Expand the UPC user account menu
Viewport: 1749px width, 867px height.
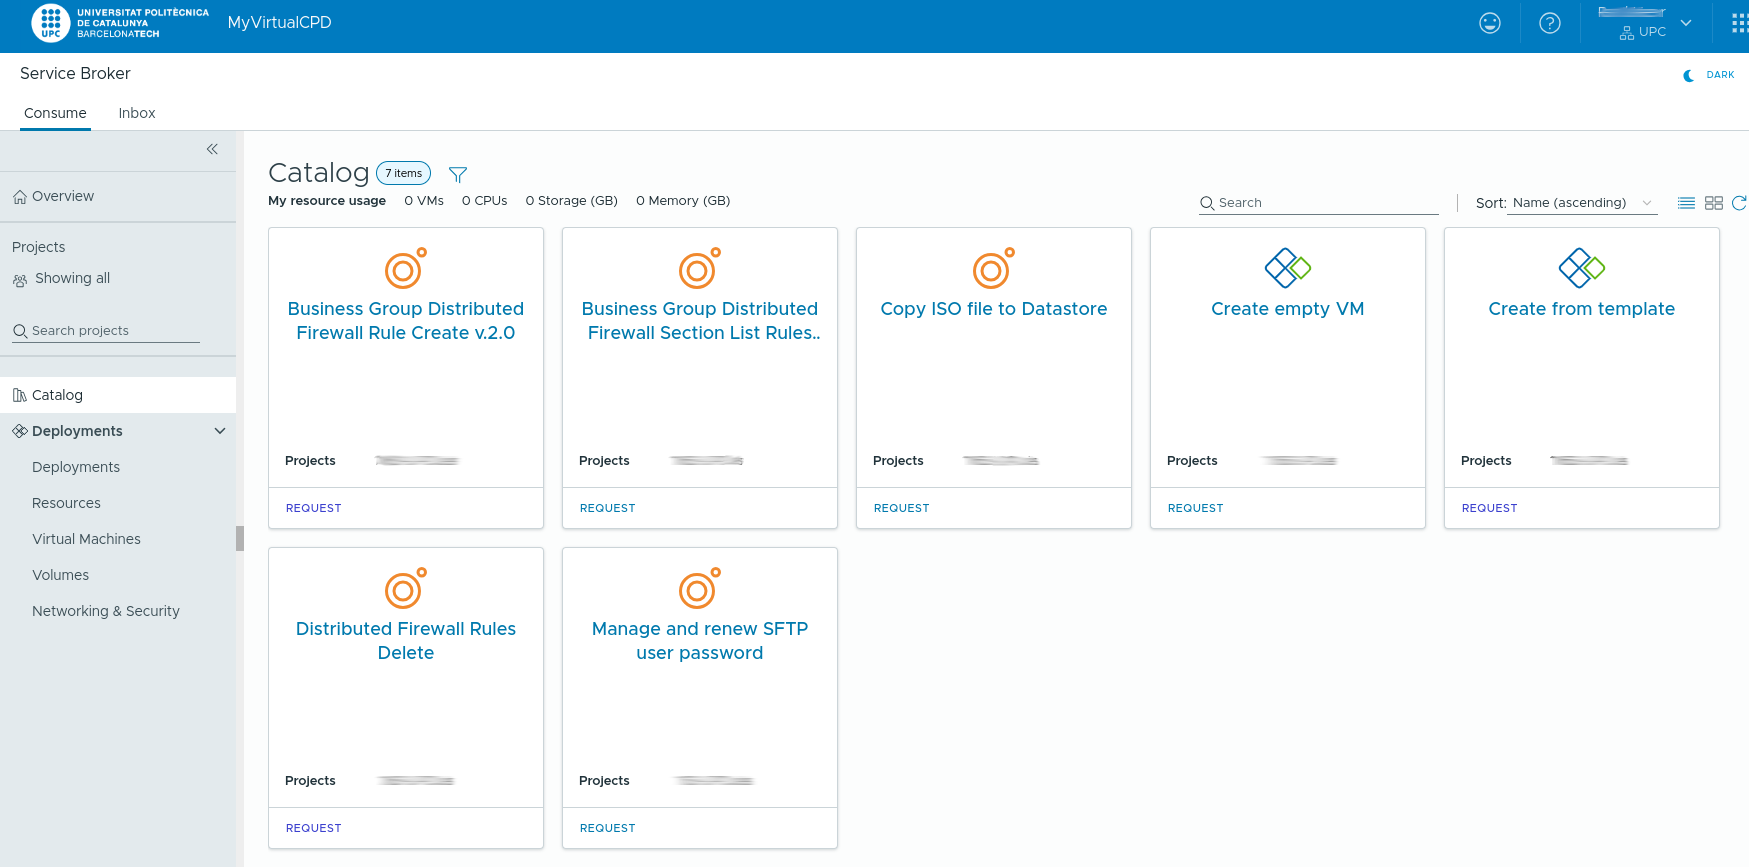point(1685,23)
